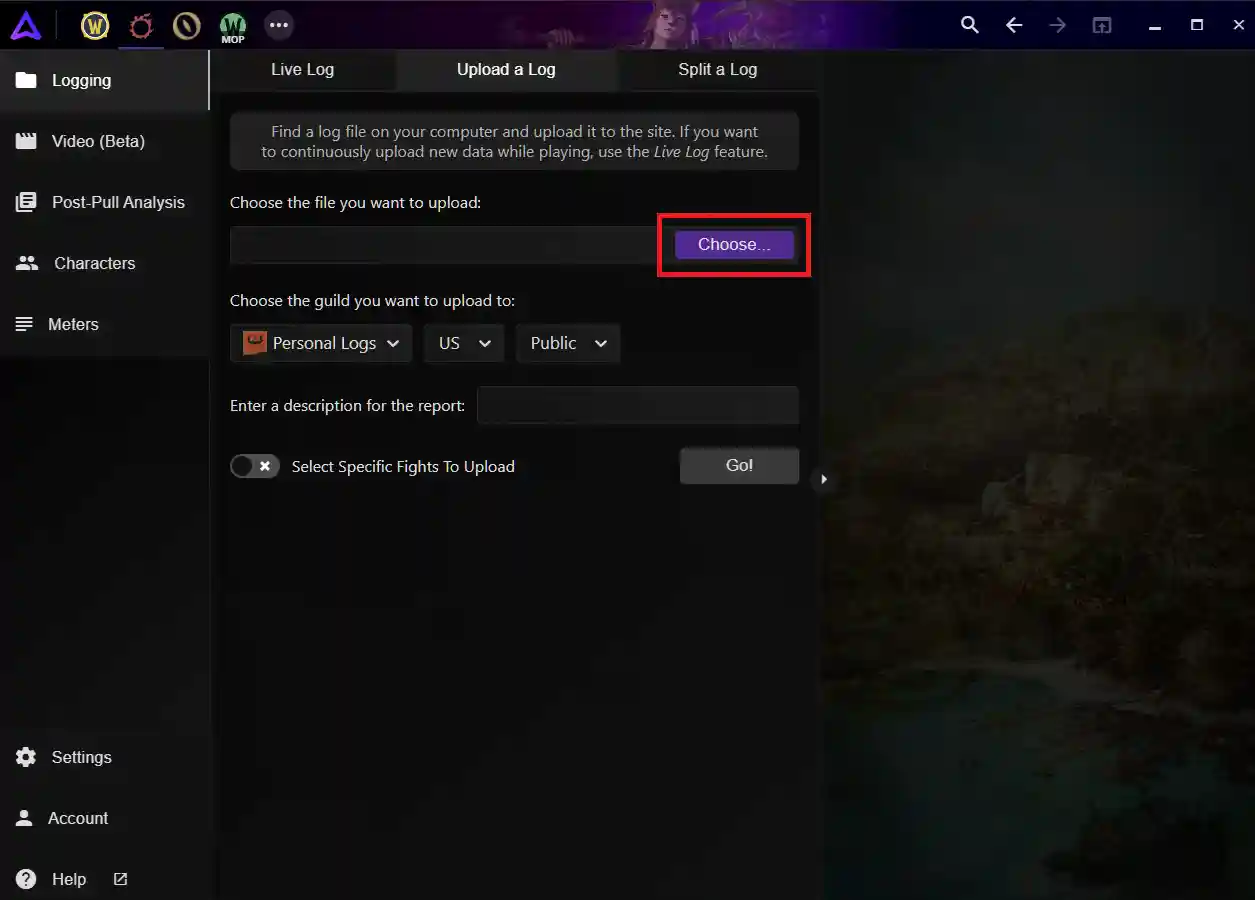Open the Public visibility dropdown
Viewport: 1255px width, 900px height.
tap(567, 343)
